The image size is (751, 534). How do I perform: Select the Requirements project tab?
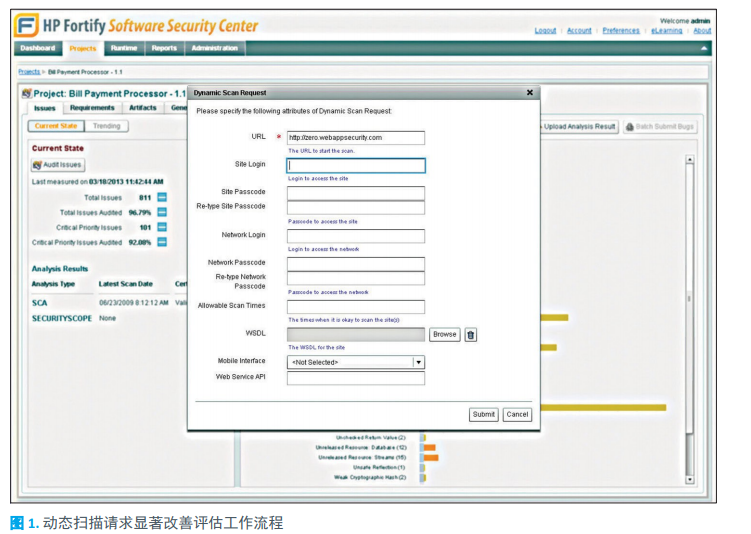tap(92, 108)
